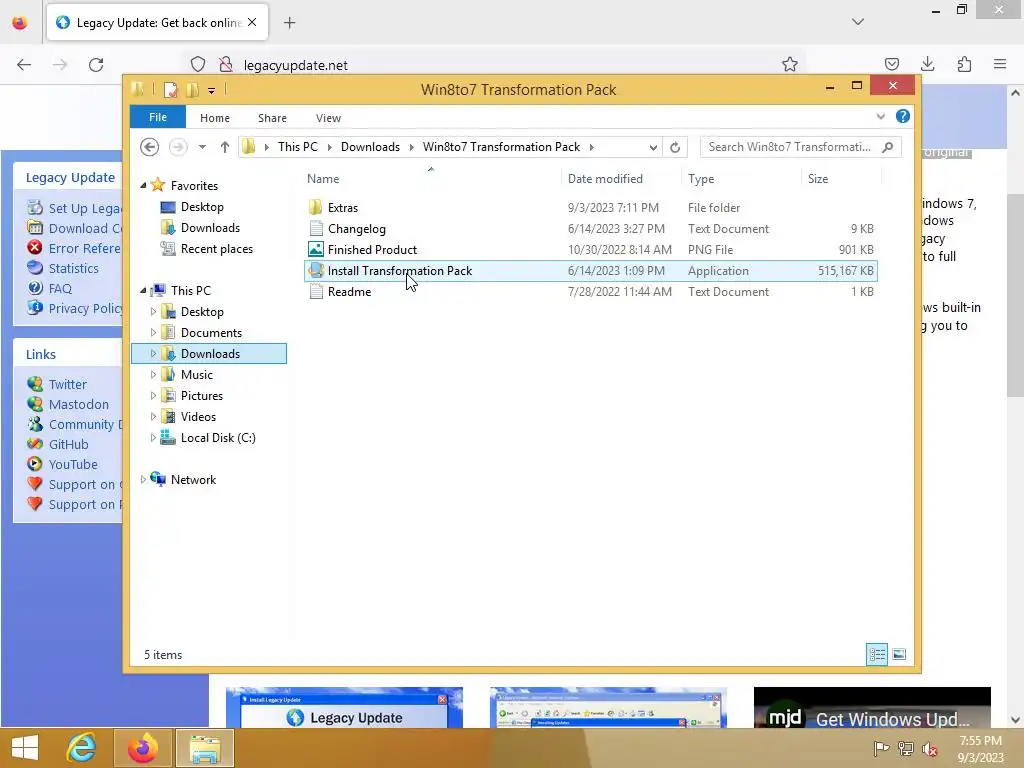Collapse the This PC tree group
The width and height of the screenshot is (1024, 768).
(x=144, y=290)
